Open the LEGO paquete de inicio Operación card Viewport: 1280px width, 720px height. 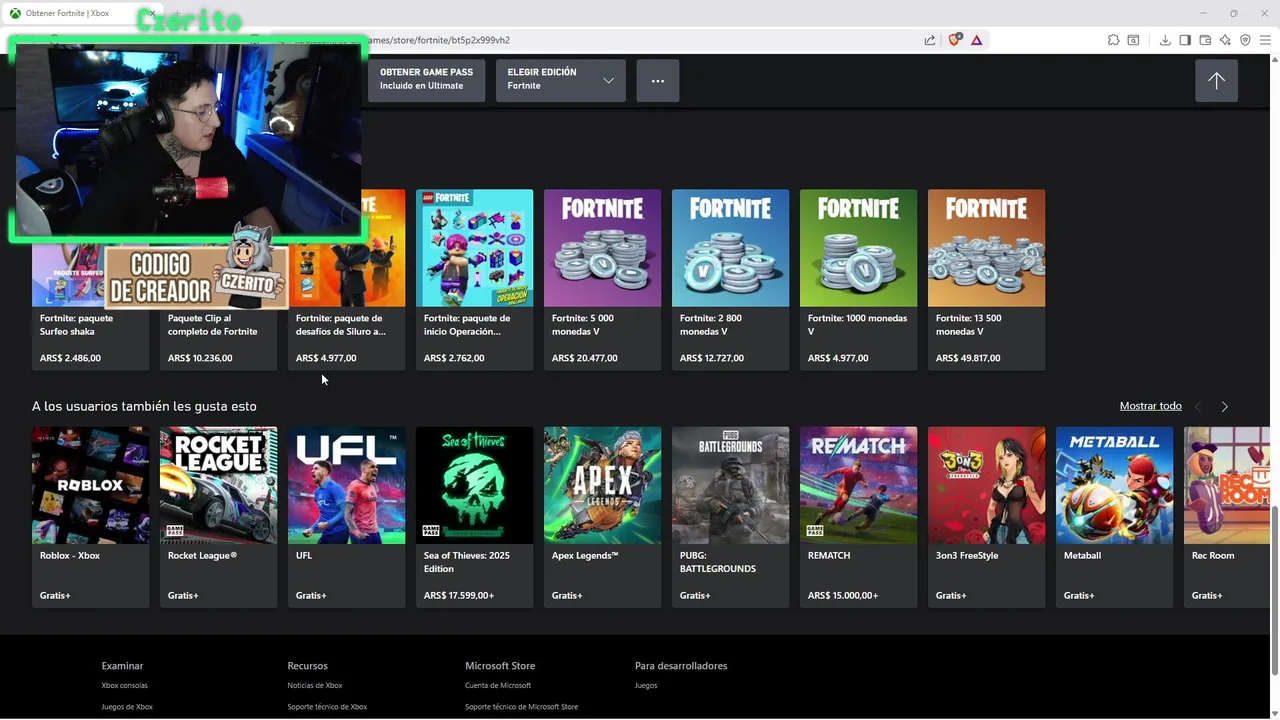point(474,280)
